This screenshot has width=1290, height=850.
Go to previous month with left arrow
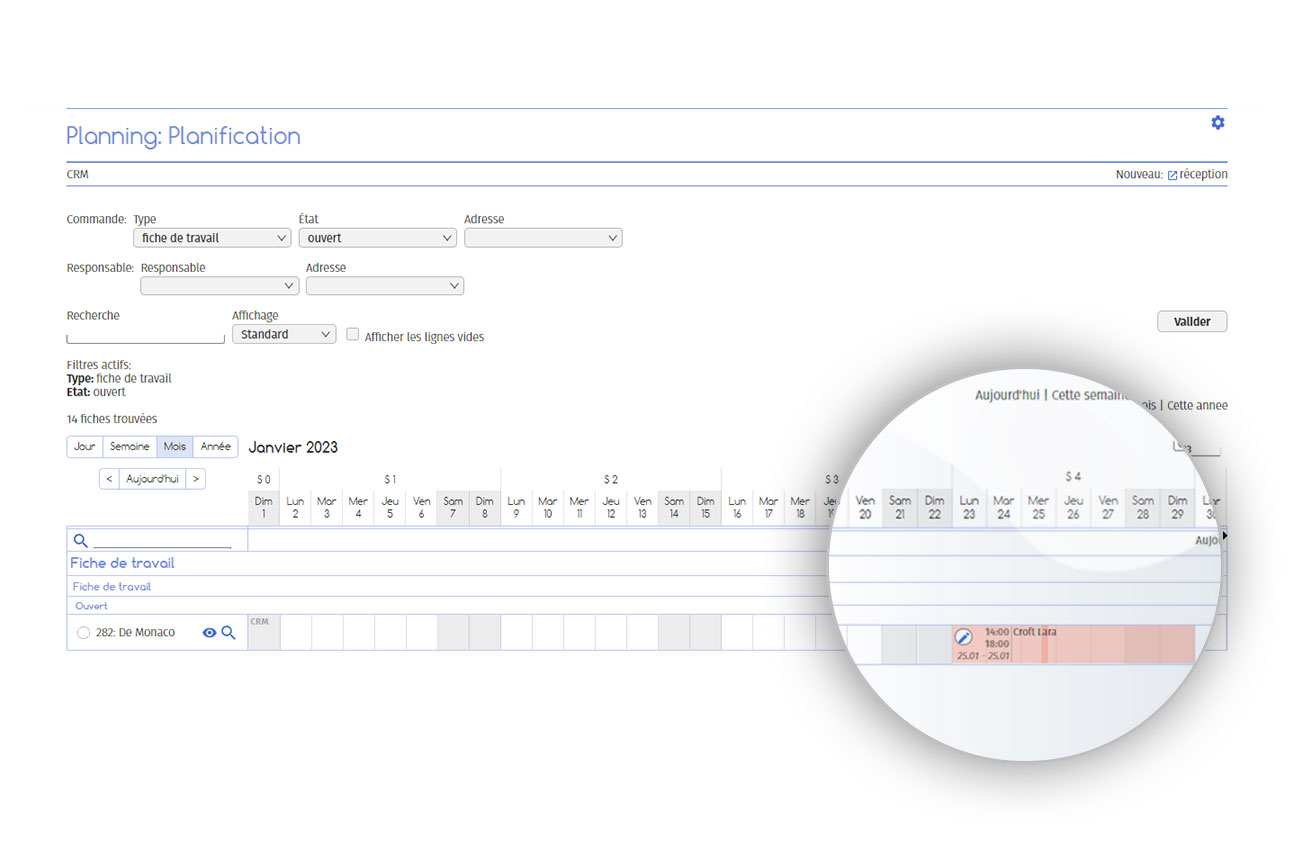coord(109,479)
